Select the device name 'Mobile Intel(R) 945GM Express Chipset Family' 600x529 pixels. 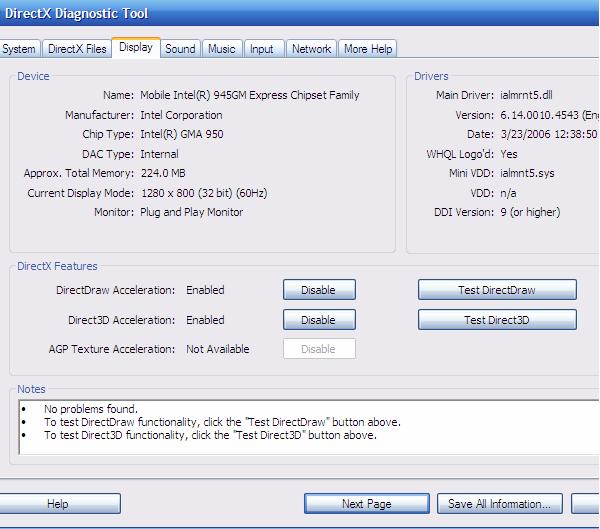pyautogui.click(x=249, y=95)
